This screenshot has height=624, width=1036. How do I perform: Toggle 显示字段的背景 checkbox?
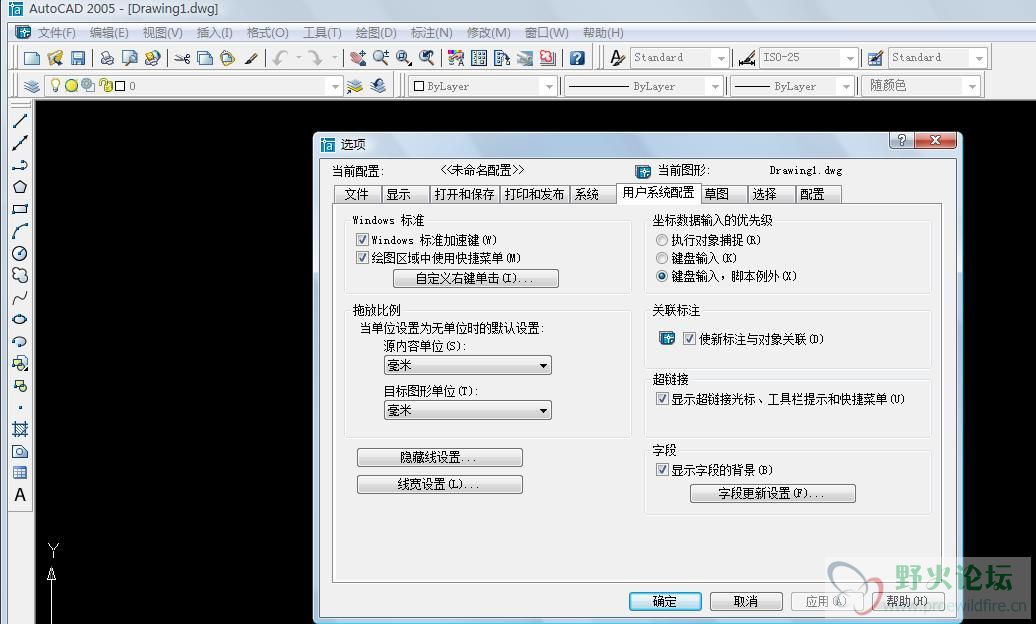[661, 470]
